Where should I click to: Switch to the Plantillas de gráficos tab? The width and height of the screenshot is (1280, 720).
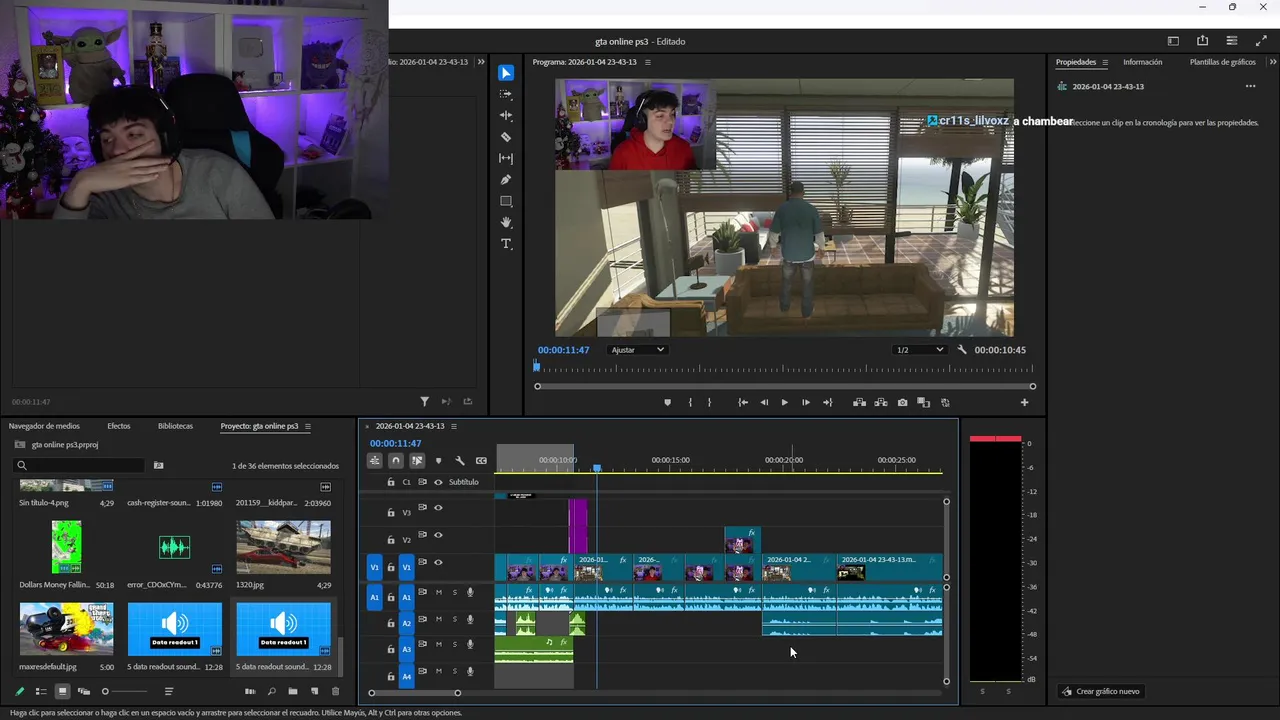1222,62
